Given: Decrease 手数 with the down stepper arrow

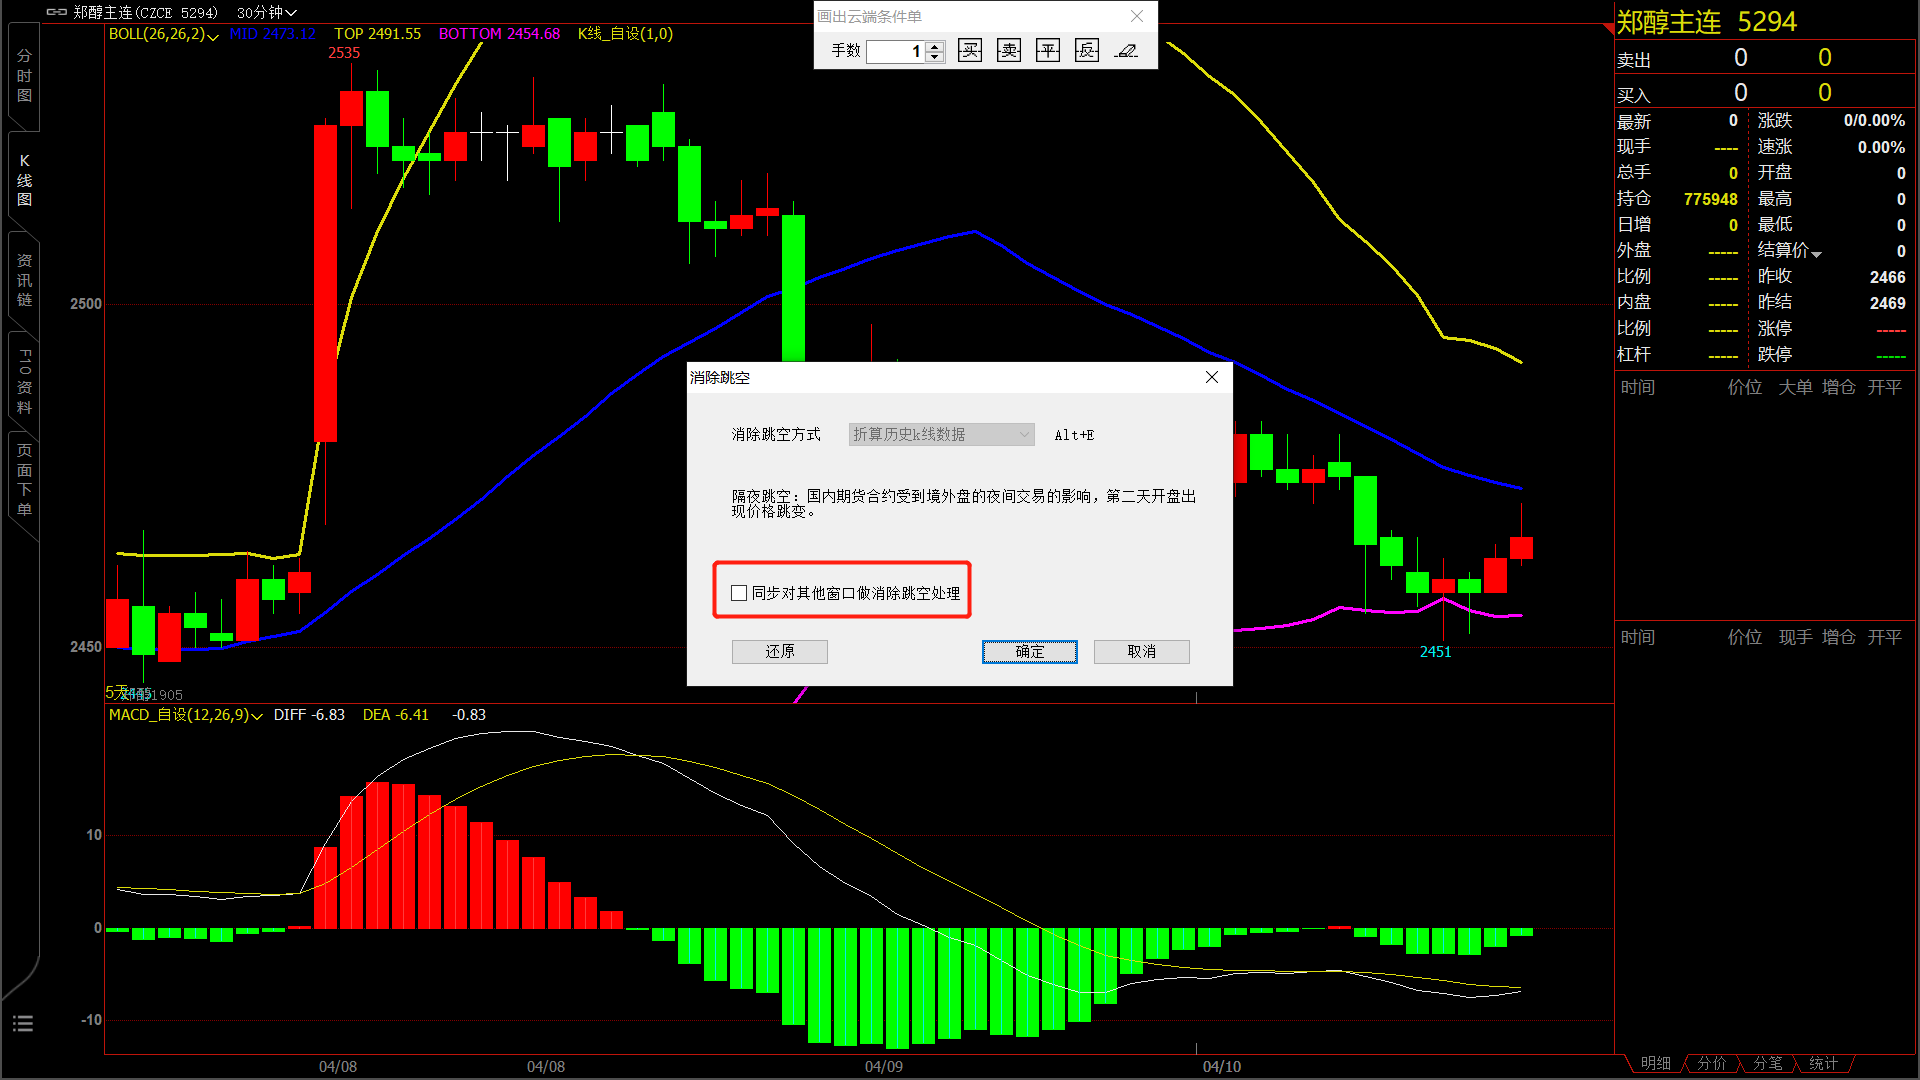Looking at the screenshot, I should [935, 57].
